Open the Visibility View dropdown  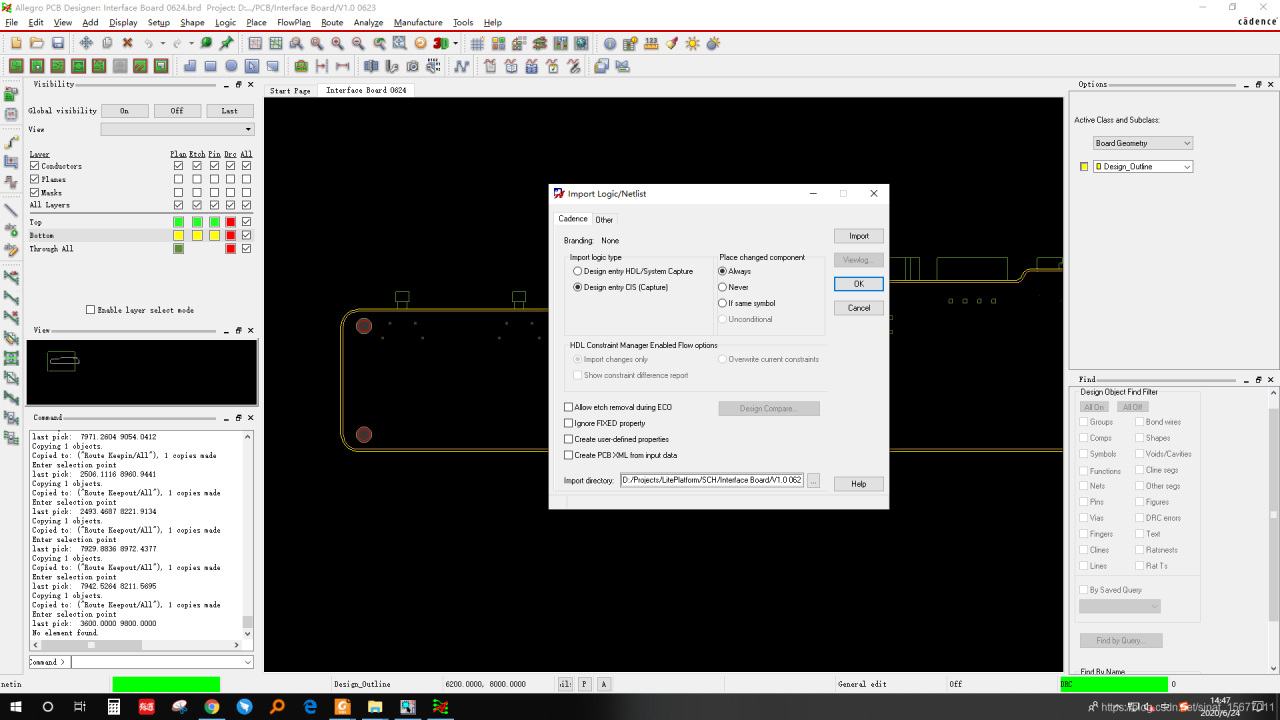(x=177, y=129)
